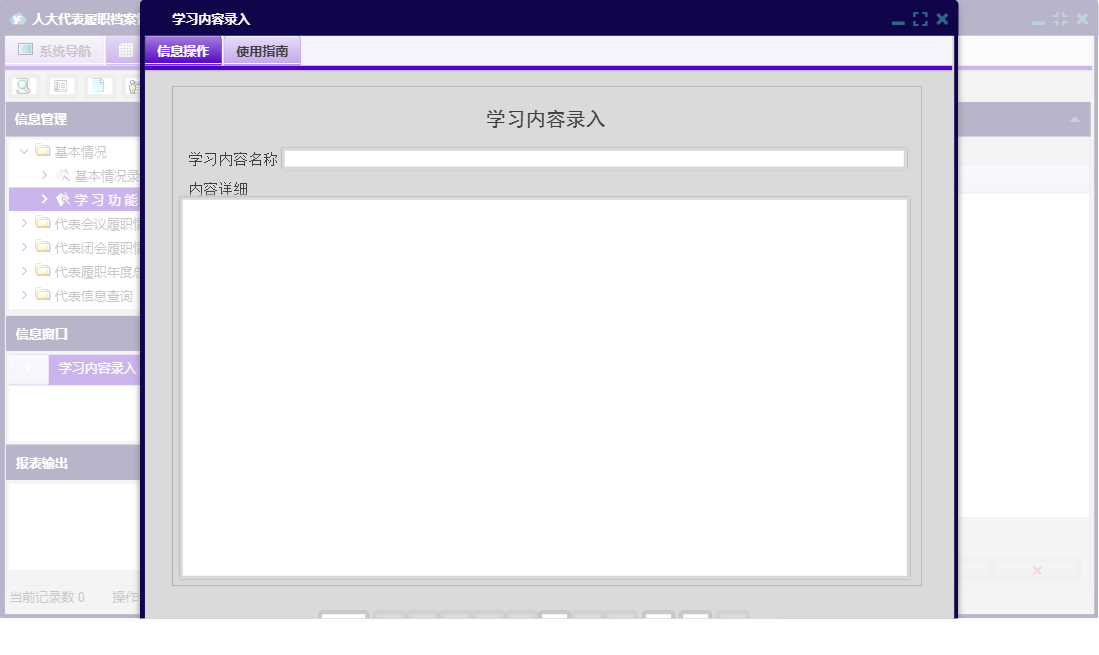Image resolution: width=1099 pixels, height=655 pixels.
Task: Click the 代表会议履职 folder icon
Action: click(x=43, y=223)
